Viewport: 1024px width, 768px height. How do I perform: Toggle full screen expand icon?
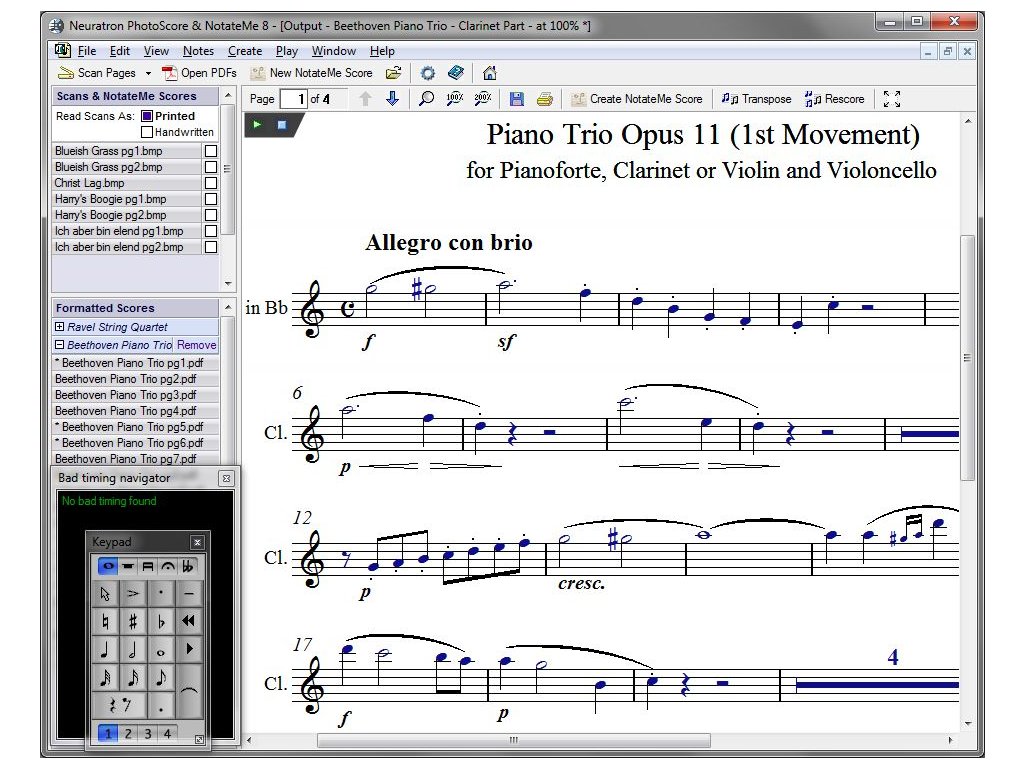tap(891, 99)
